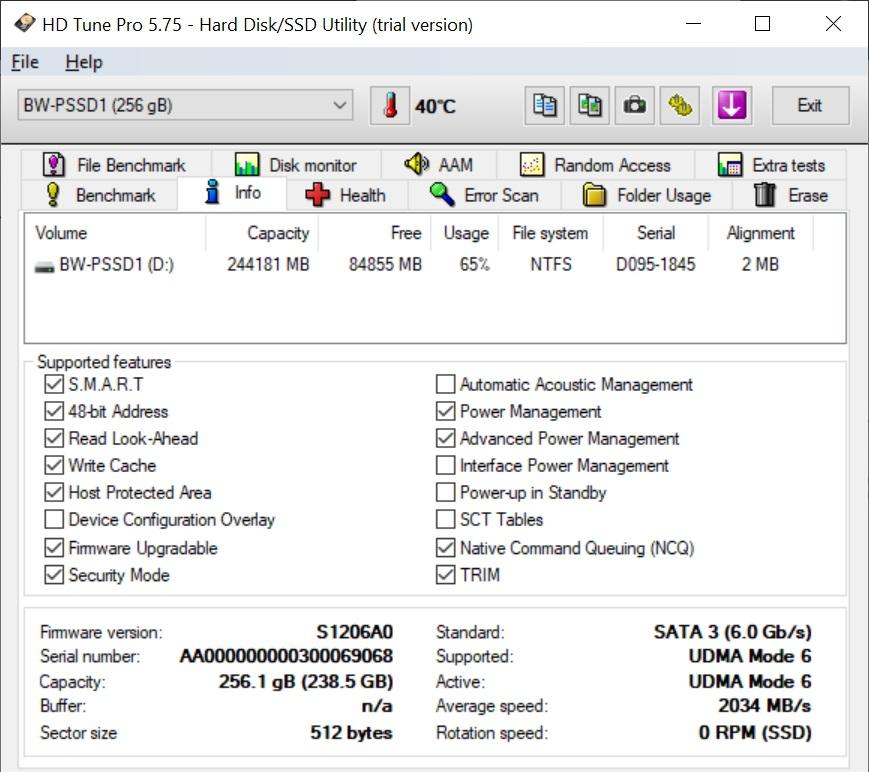
Task: Click the Exit button
Action: pyautogui.click(x=809, y=106)
